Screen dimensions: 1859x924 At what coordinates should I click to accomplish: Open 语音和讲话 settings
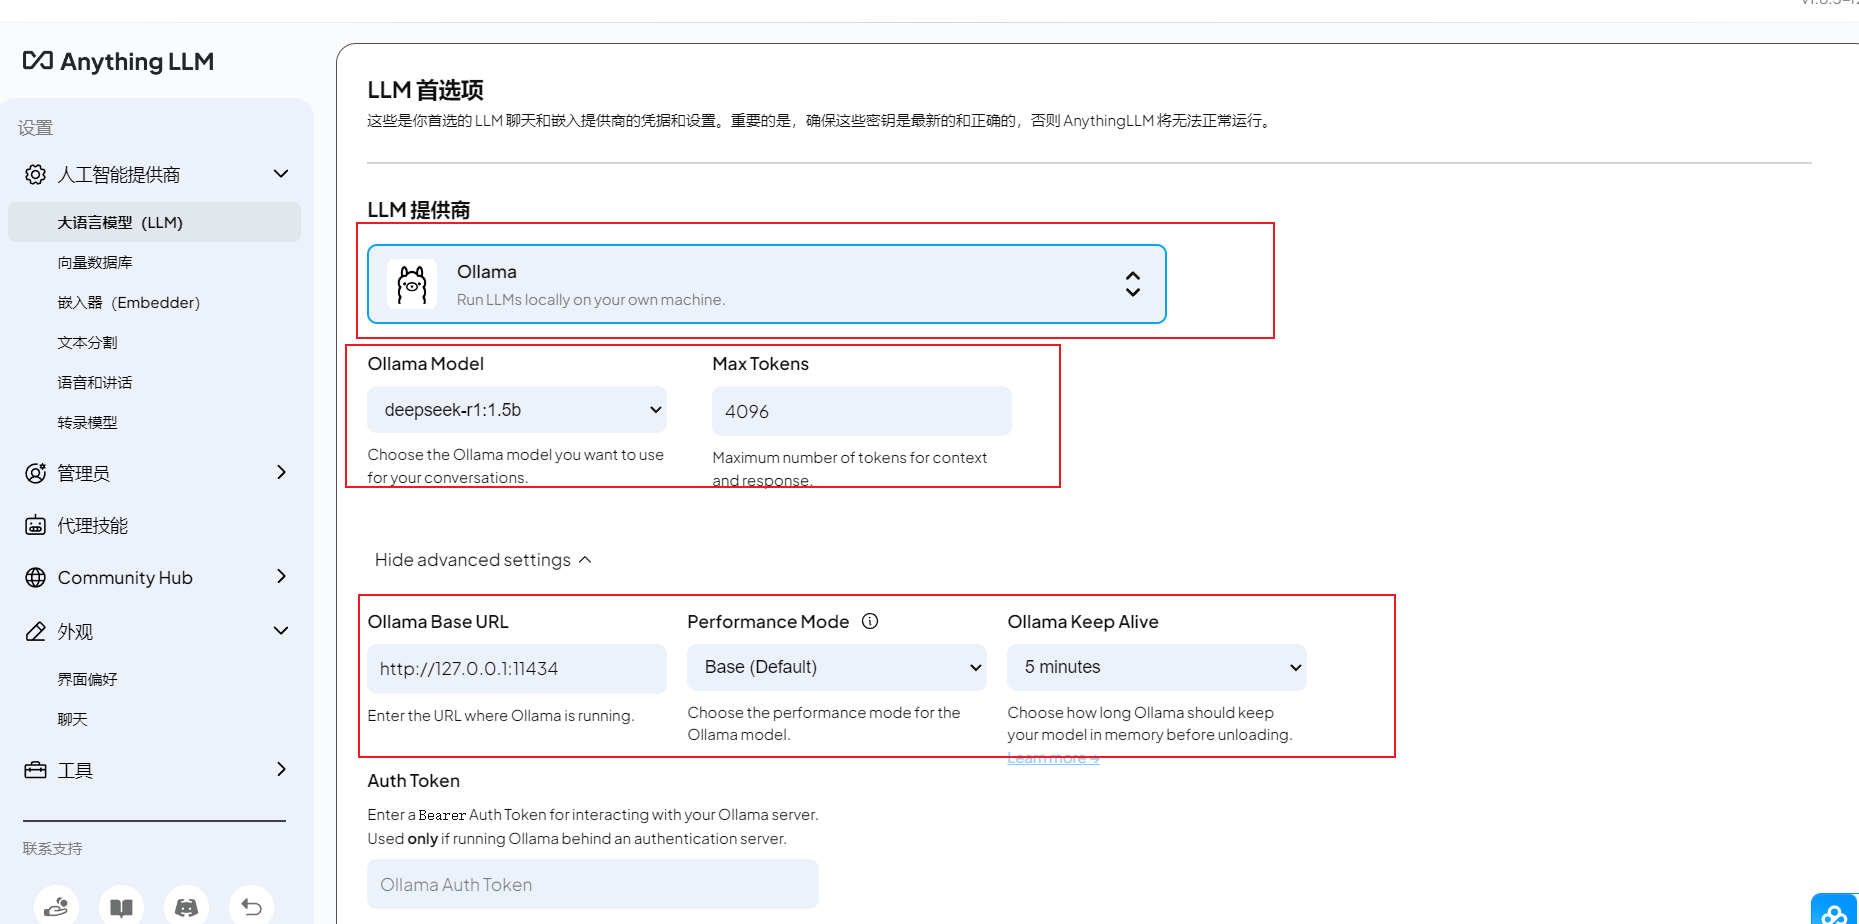95,382
